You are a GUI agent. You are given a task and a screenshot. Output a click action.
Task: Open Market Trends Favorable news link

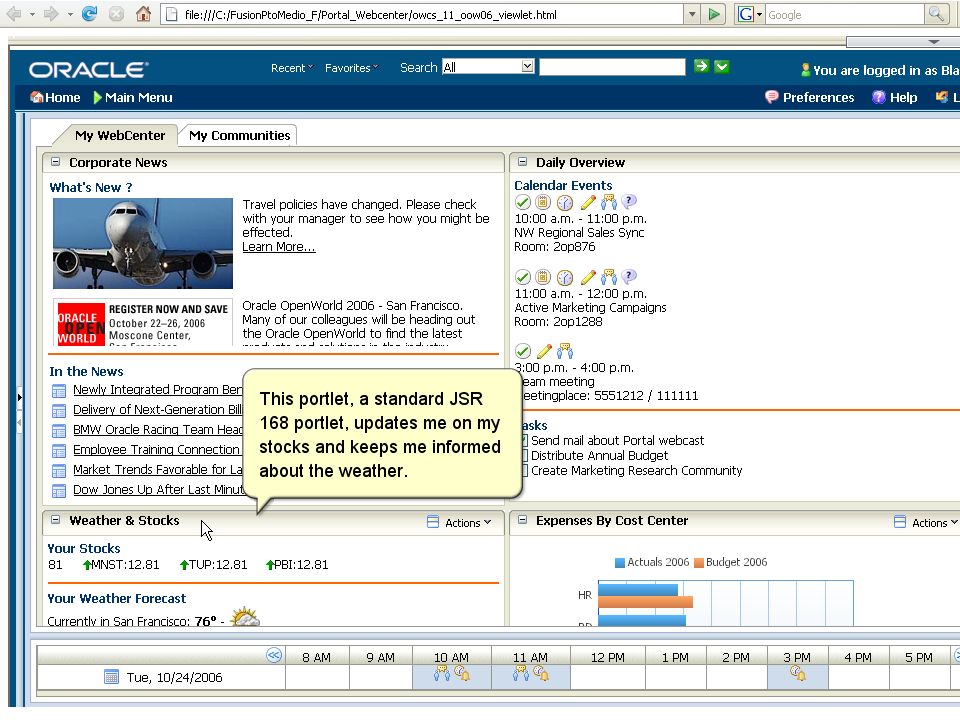(157, 470)
